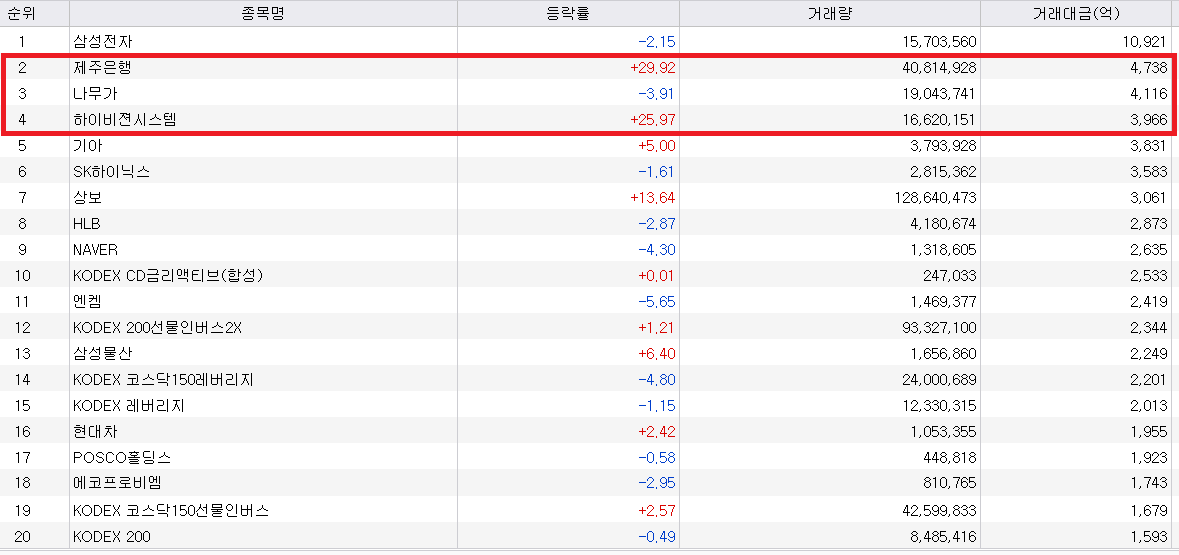Select the +5.00 change rate for 기아
The width and height of the screenshot is (1179, 555).
tap(656, 146)
